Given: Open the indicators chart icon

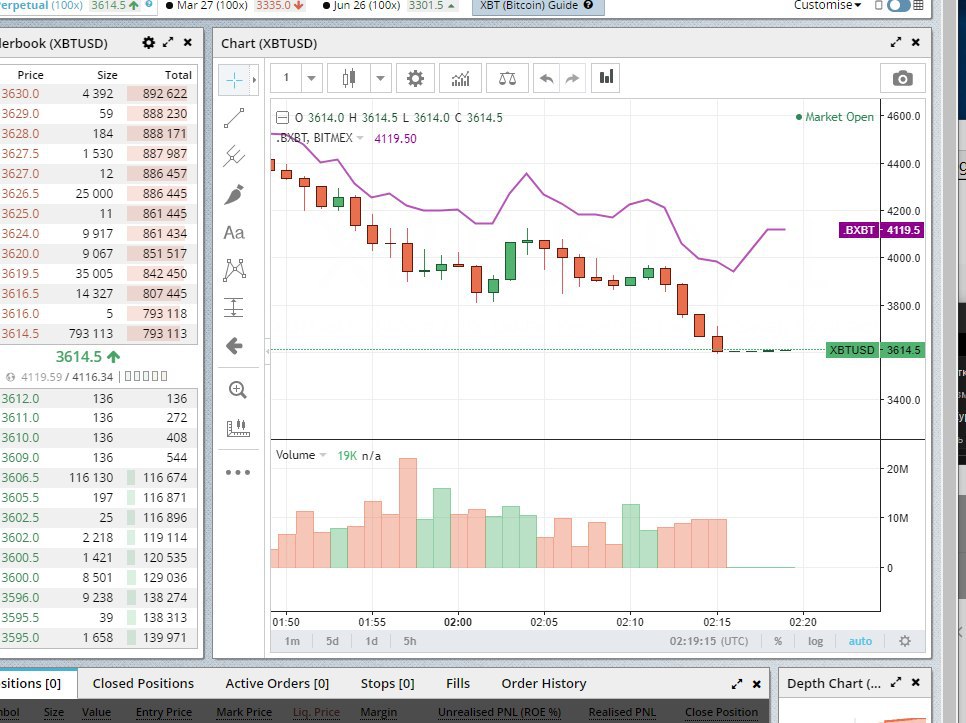Looking at the screenshot, I should click(x=461, y=78).
